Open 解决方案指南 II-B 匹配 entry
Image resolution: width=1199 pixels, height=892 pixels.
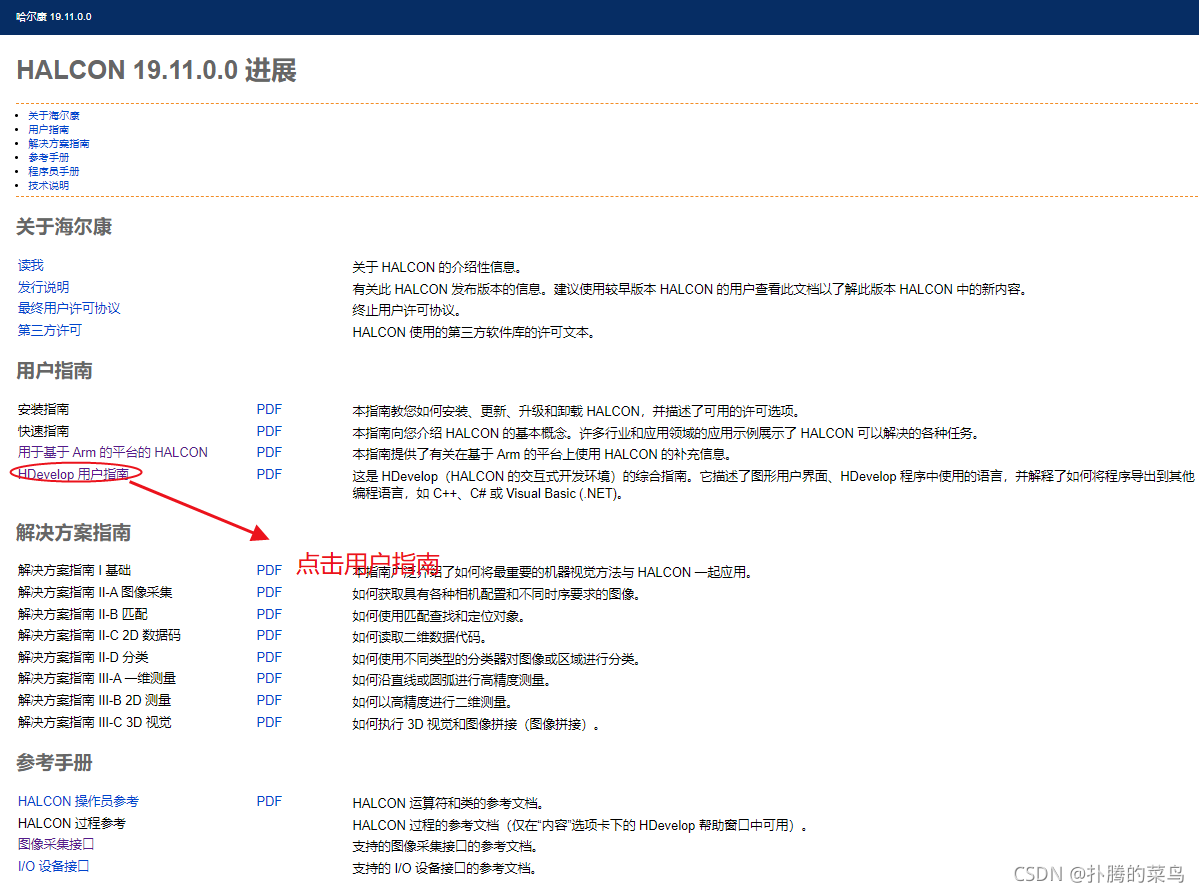point(83,614)
